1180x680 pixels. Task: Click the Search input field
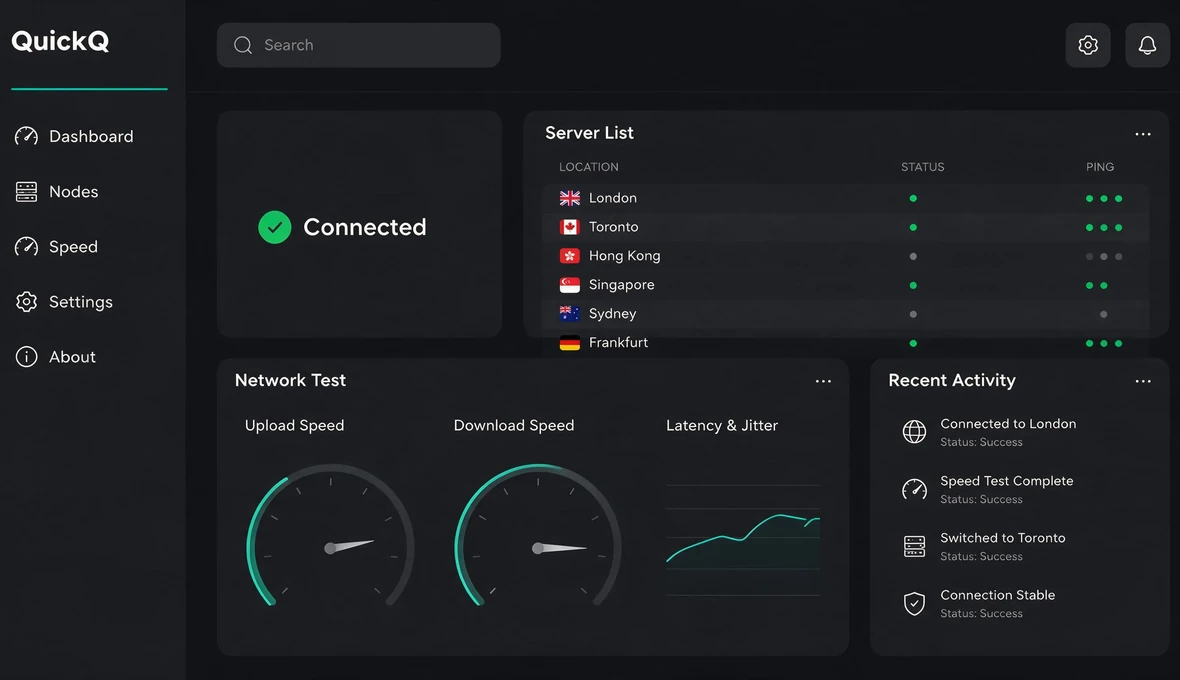[358, 45]
